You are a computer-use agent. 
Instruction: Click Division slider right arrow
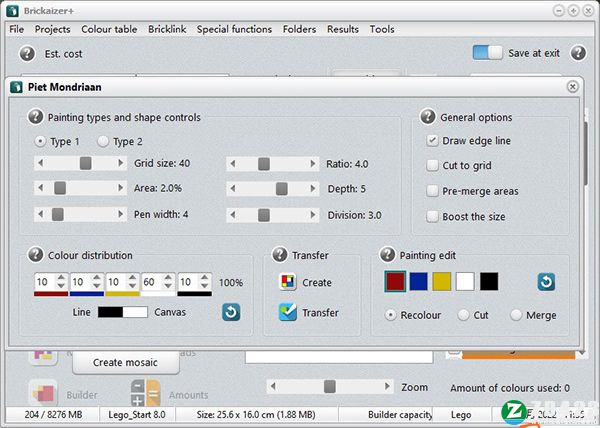pos(313,215)
